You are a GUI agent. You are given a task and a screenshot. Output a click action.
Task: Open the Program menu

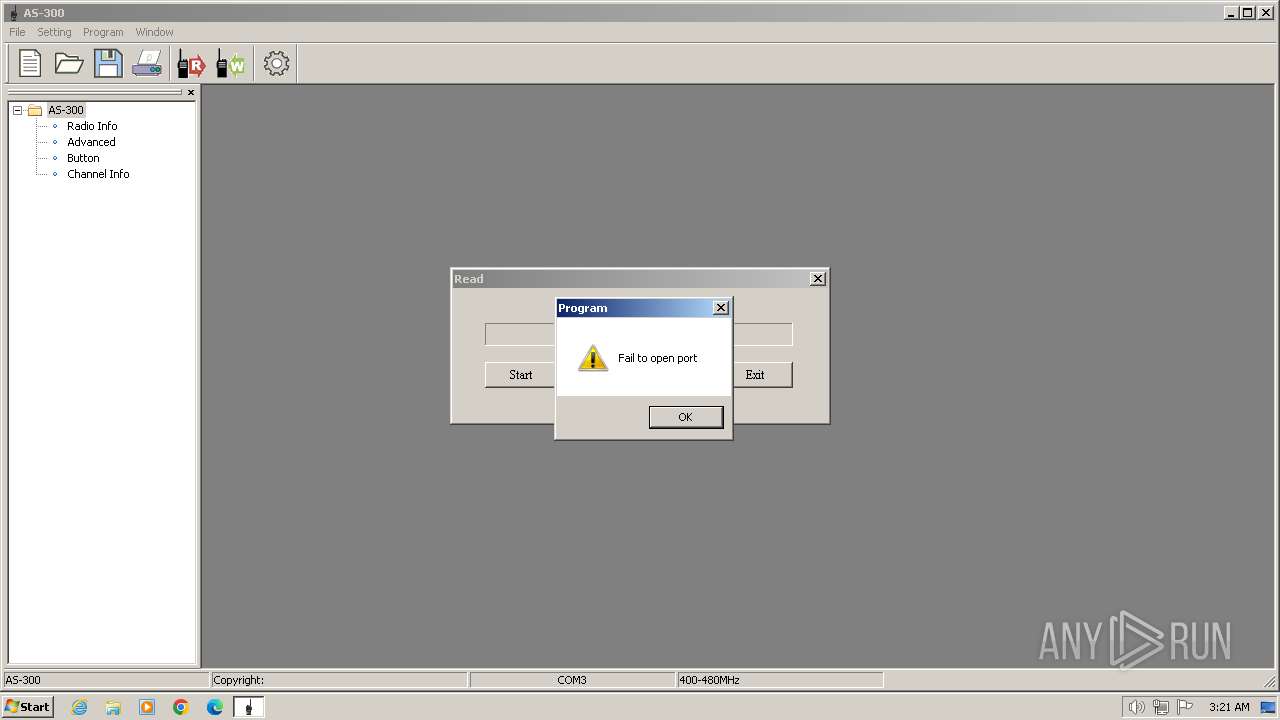(x=103, y=32)
